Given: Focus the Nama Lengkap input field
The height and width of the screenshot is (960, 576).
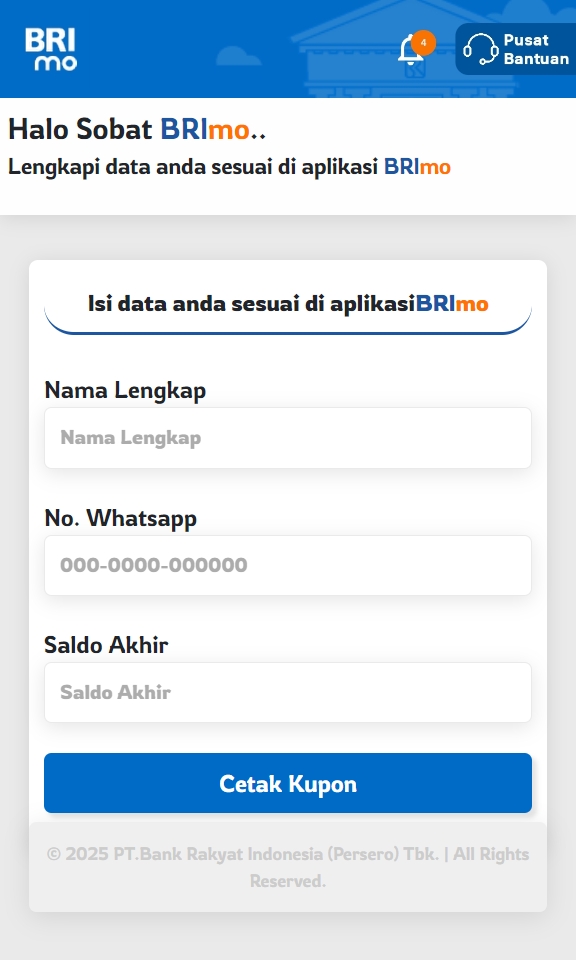Looking at the screenshot, I should pos(288,438).
